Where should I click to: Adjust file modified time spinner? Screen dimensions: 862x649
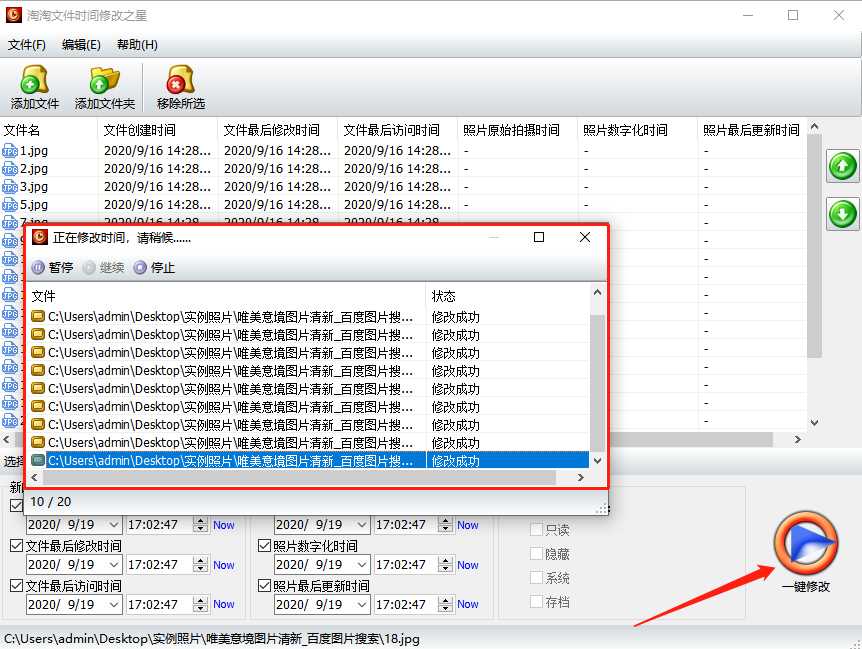(x=201, y=565)
